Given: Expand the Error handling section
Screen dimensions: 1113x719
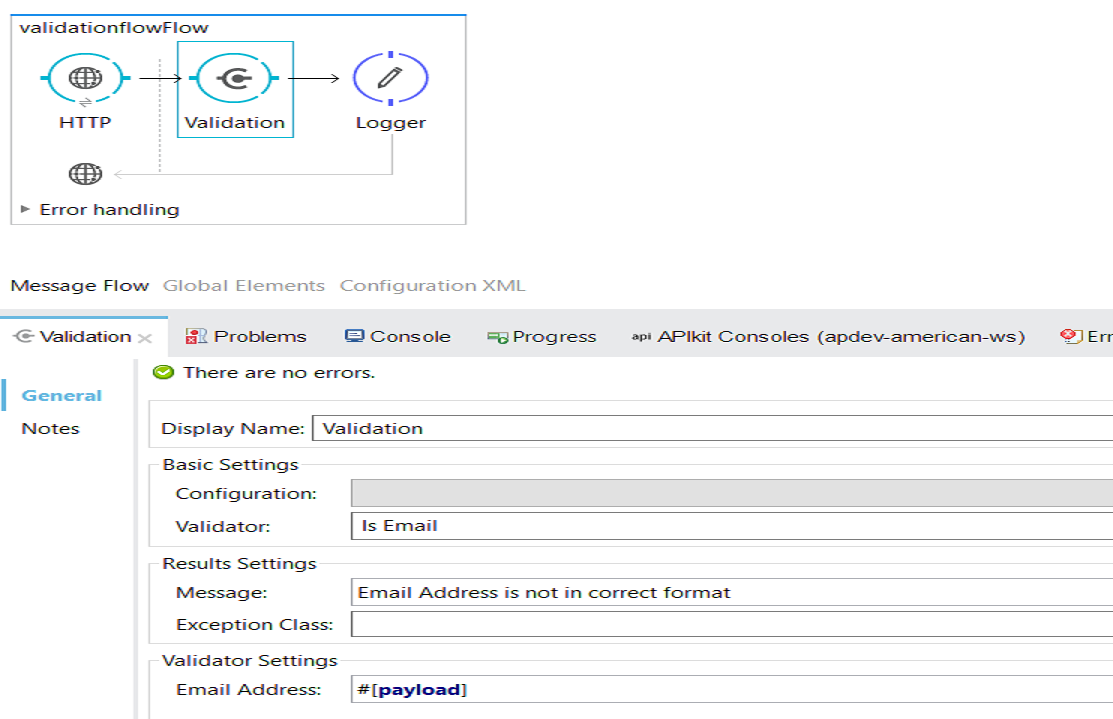Looking at the screenshot, I should [27, 210].
